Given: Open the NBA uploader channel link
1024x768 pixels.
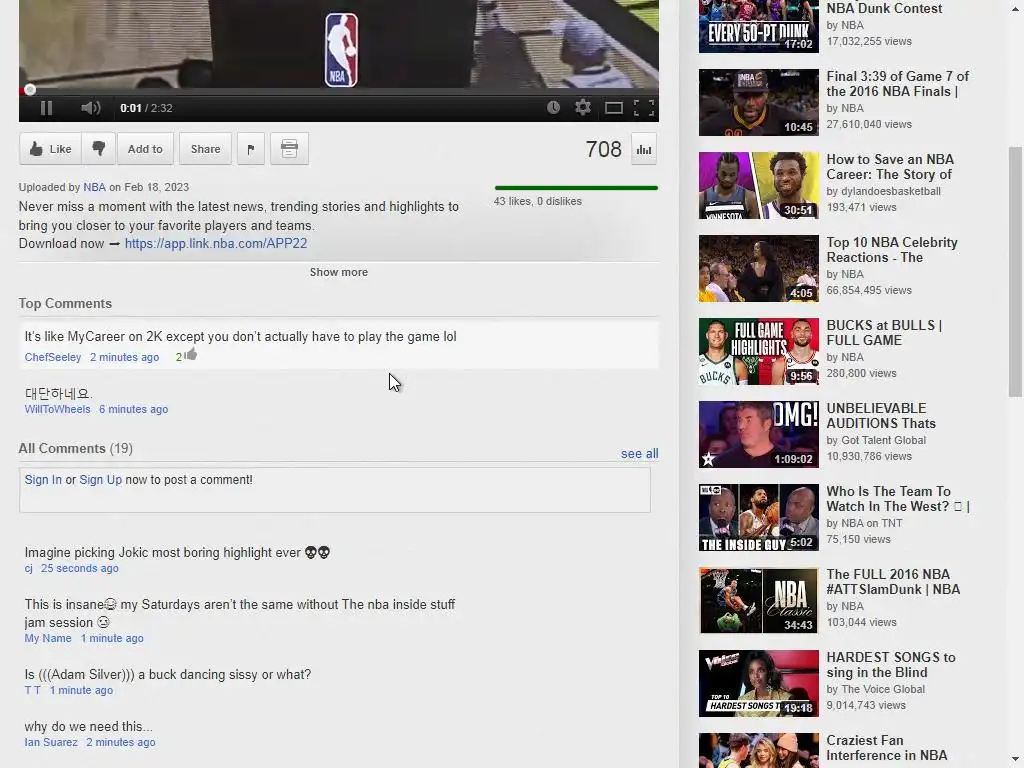Looking at the screenshot, I should pyautogui.click(x=94, y=187).
